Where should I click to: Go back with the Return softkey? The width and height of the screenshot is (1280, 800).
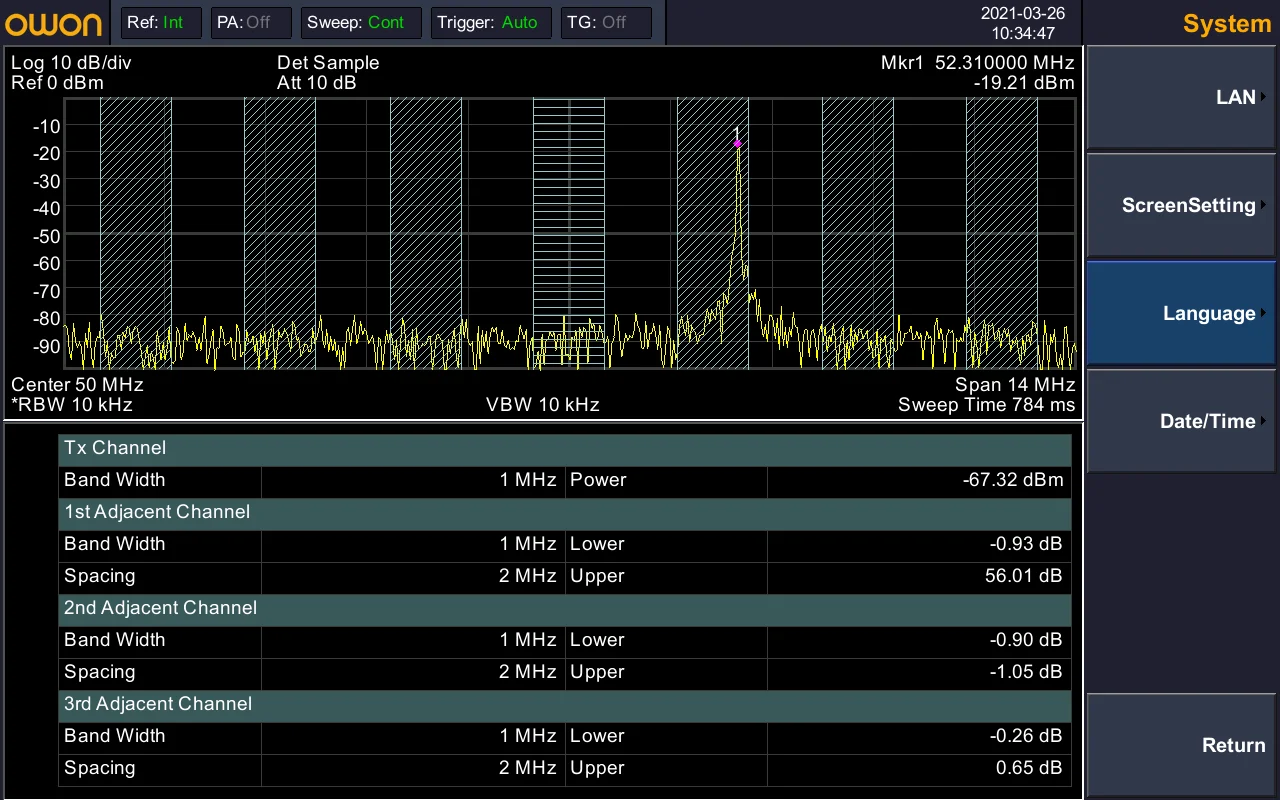click(1182, 745)
